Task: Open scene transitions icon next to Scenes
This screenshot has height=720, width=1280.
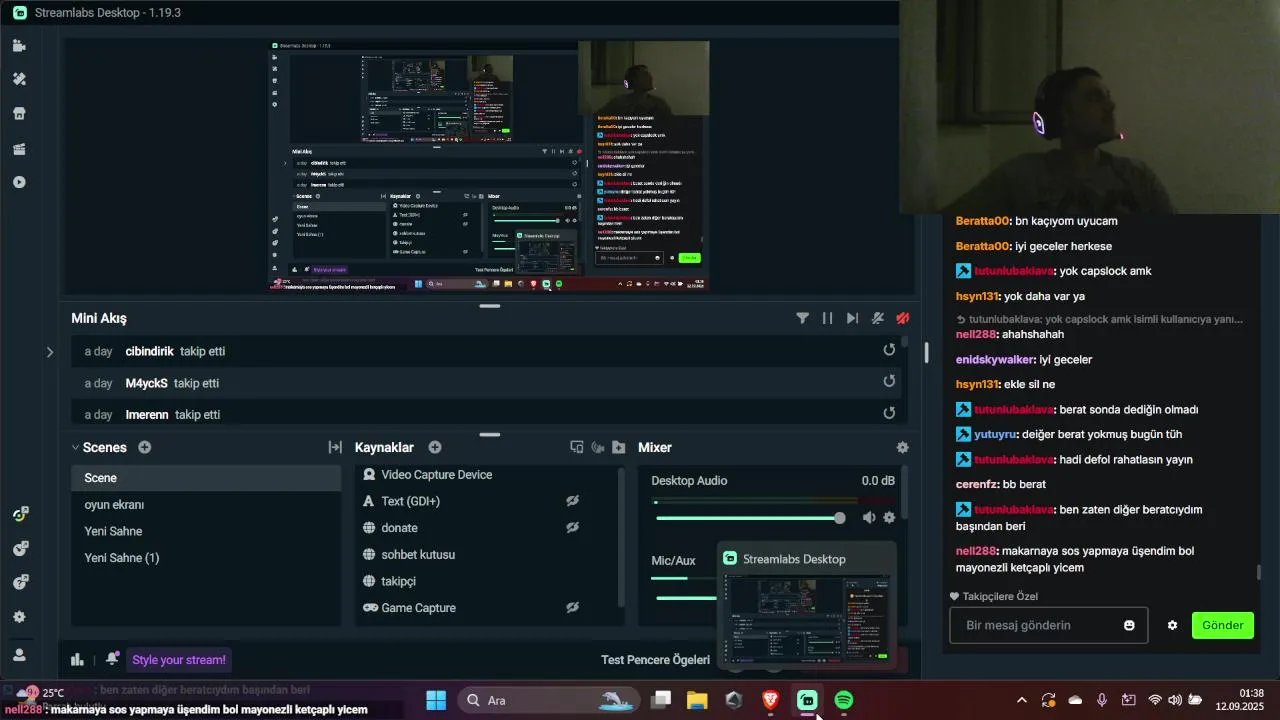Action: click(335, 447)
